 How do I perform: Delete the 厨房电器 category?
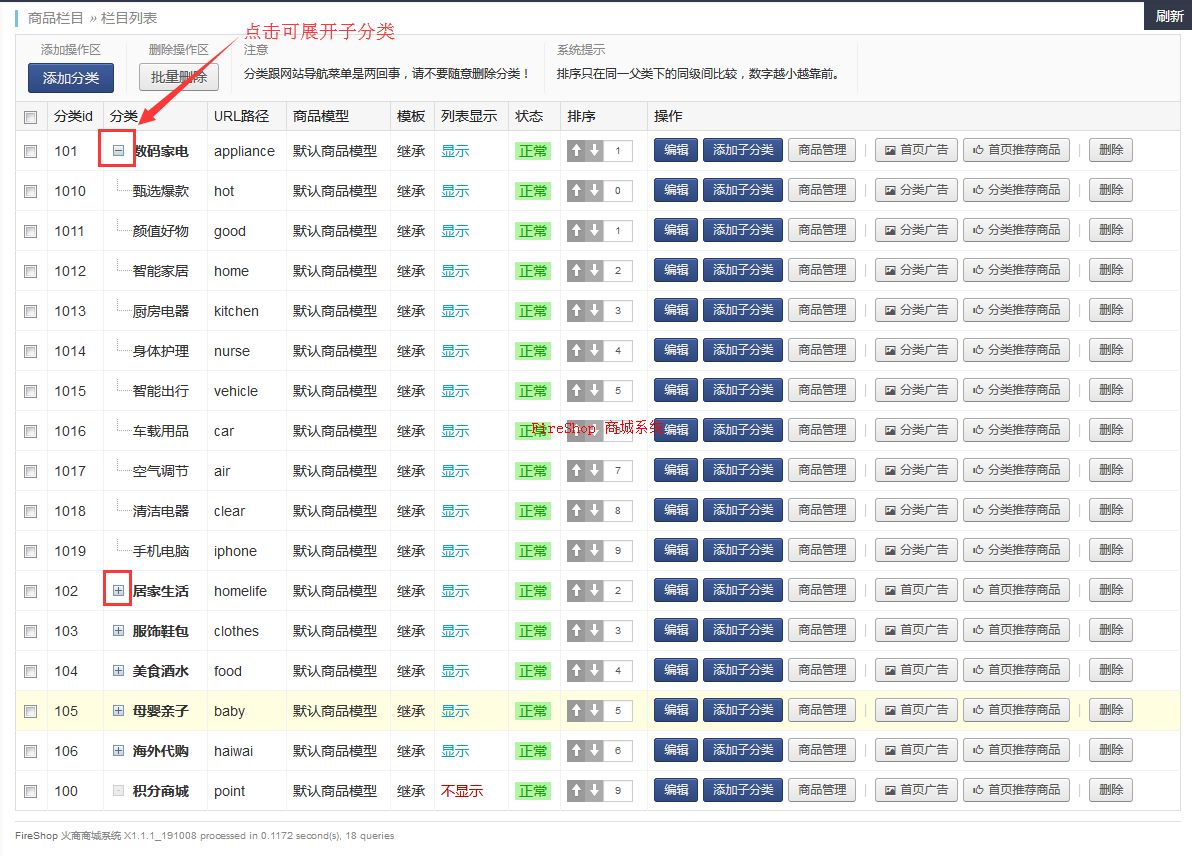[1111, 309]
